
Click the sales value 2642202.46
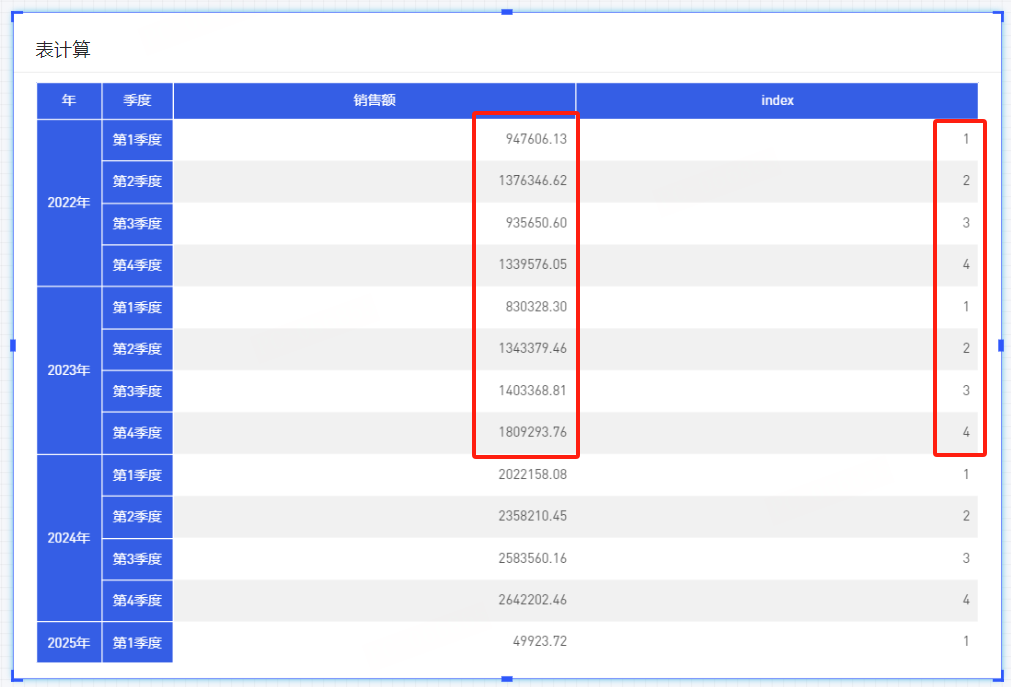point(532,600)
